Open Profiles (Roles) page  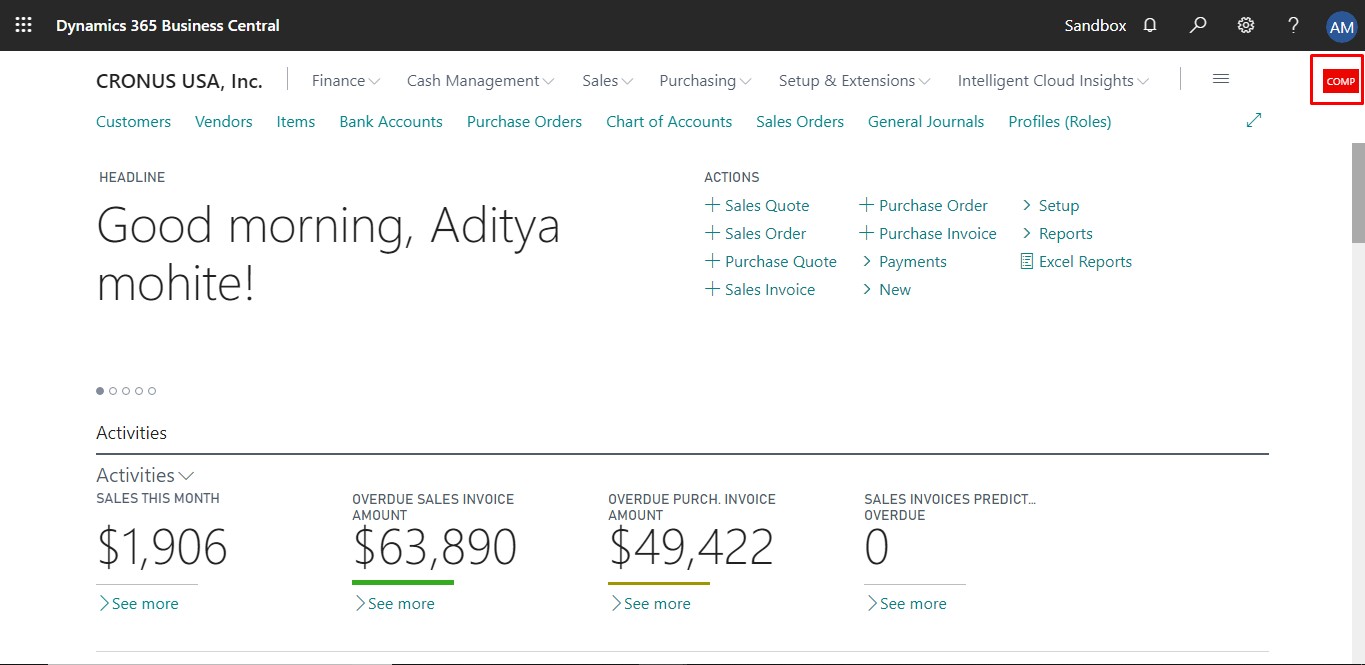coord(1060,121)
